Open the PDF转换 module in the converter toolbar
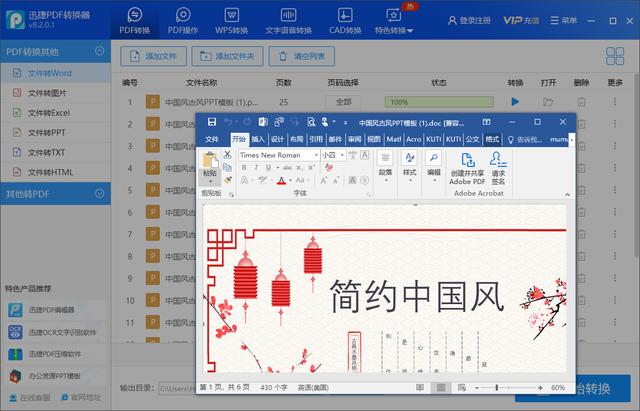 tap(135, 20)
